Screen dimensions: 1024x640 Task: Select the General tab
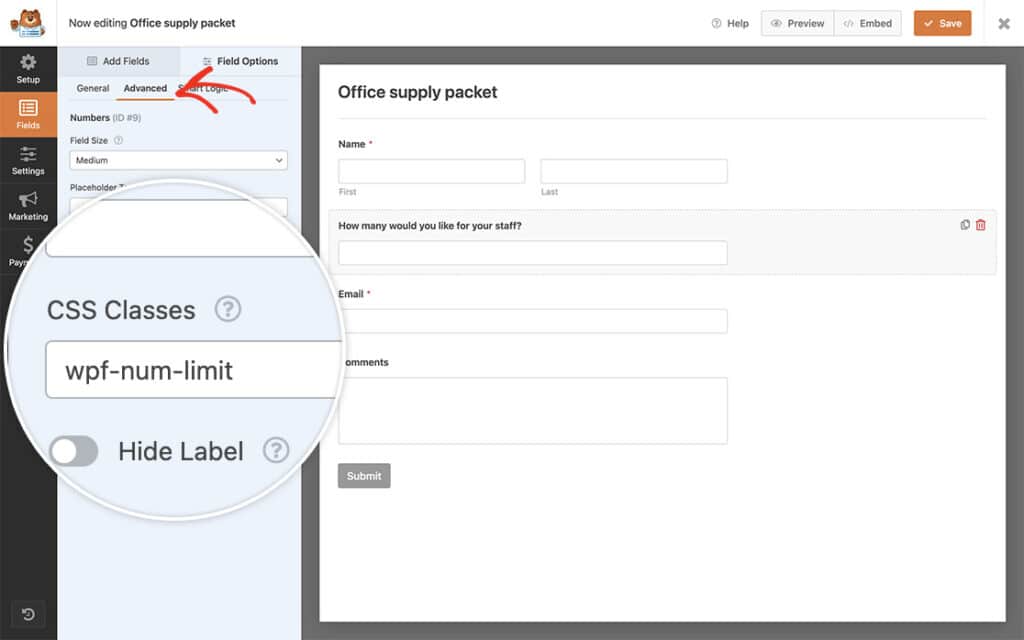92,88
